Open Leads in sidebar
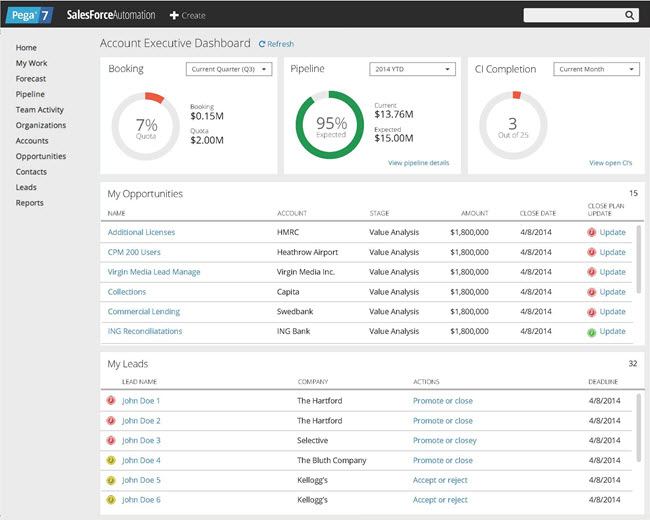 coord(26,187)
